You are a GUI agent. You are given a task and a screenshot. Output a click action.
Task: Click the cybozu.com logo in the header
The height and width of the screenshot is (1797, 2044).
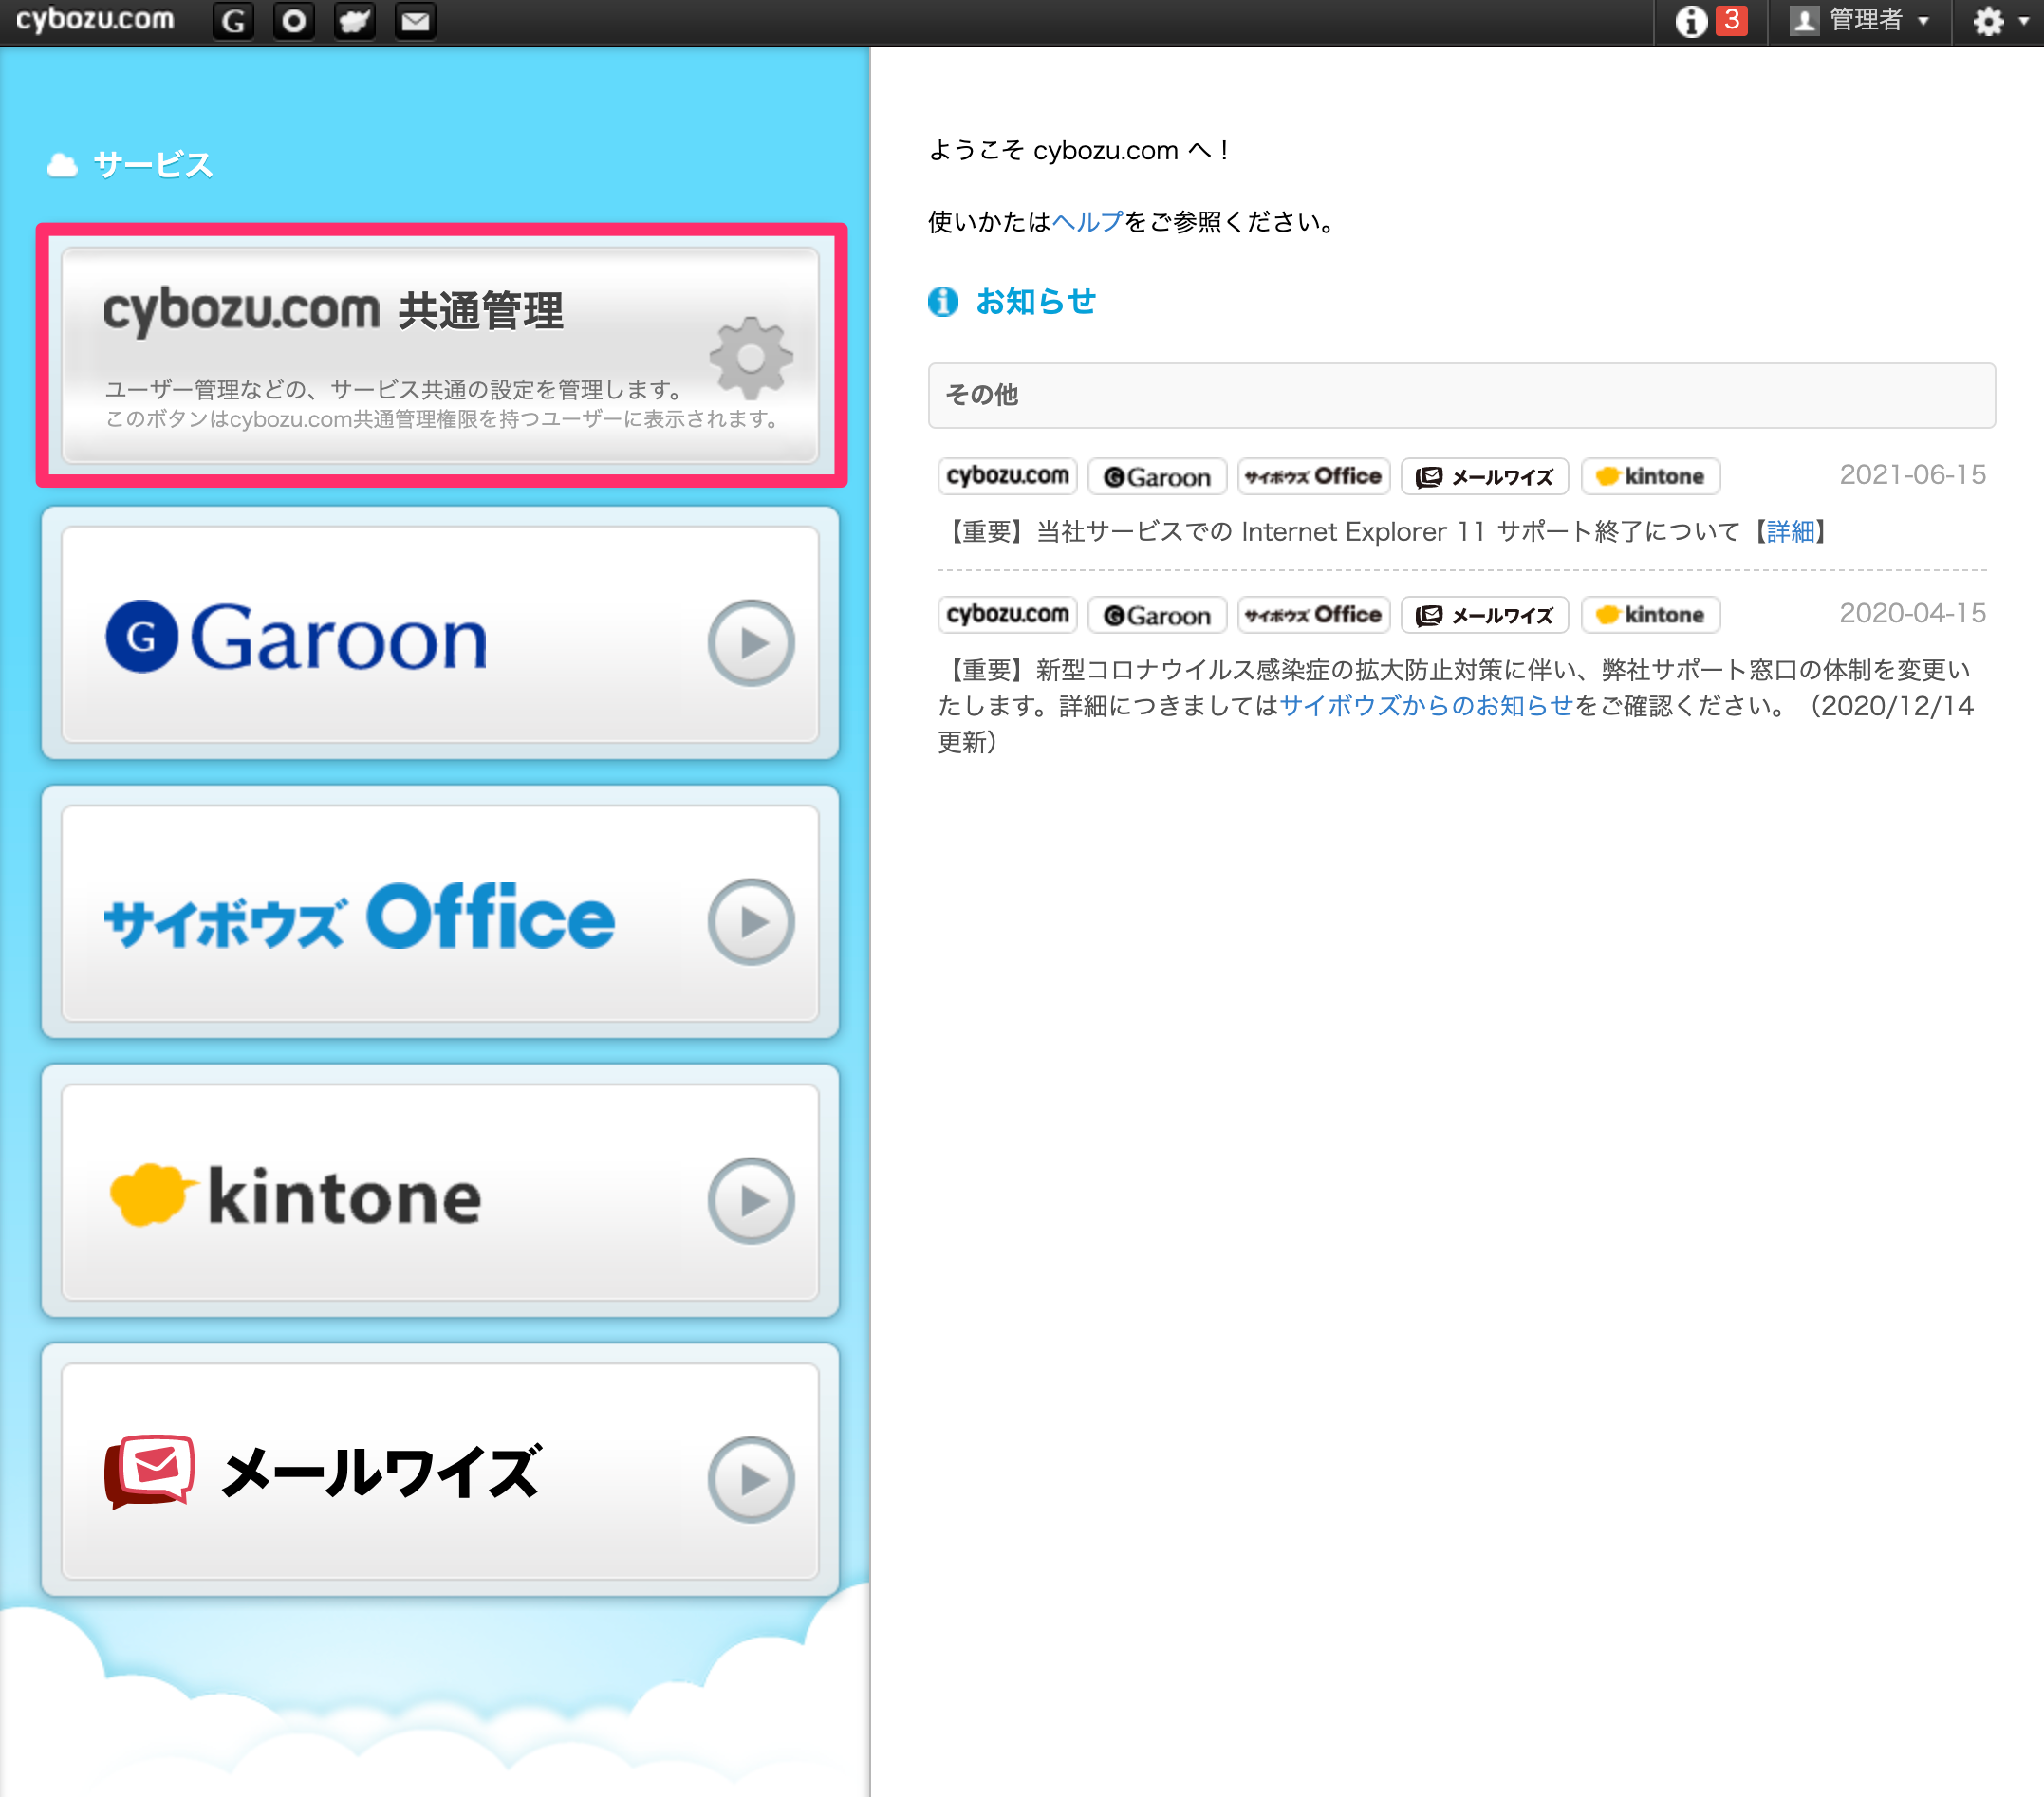pos(95,20)
